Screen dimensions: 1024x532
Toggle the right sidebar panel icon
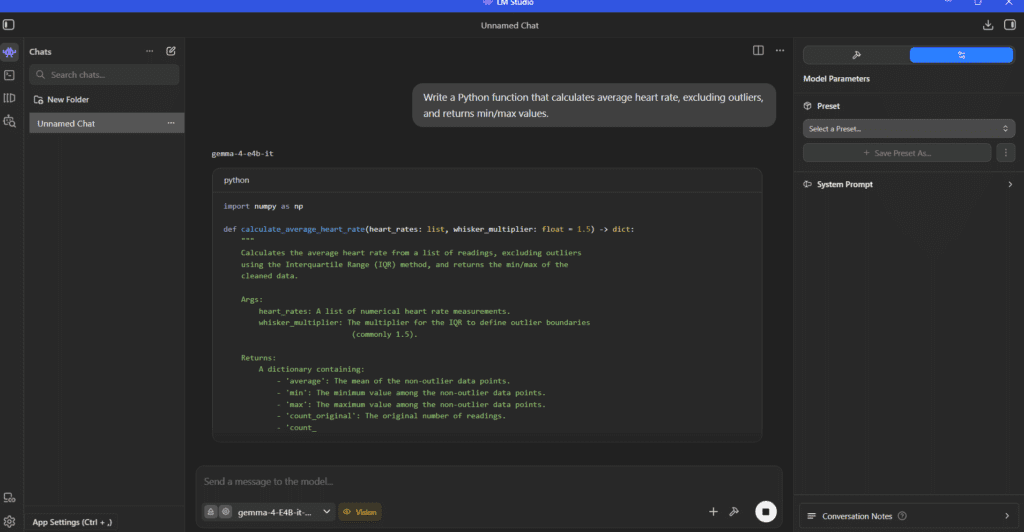1010,25
